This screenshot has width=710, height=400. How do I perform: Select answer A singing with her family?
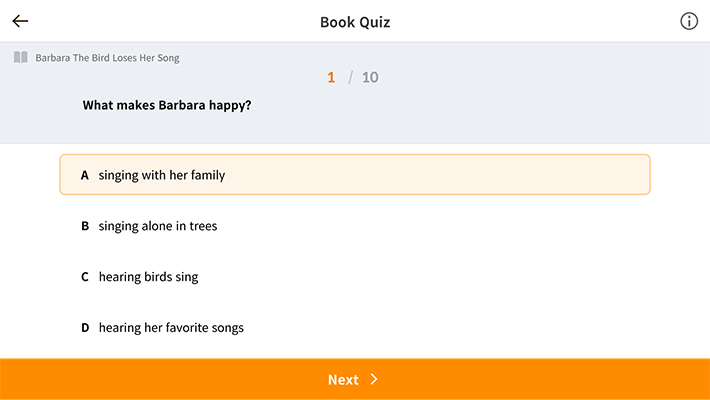[x=355, y=174]
